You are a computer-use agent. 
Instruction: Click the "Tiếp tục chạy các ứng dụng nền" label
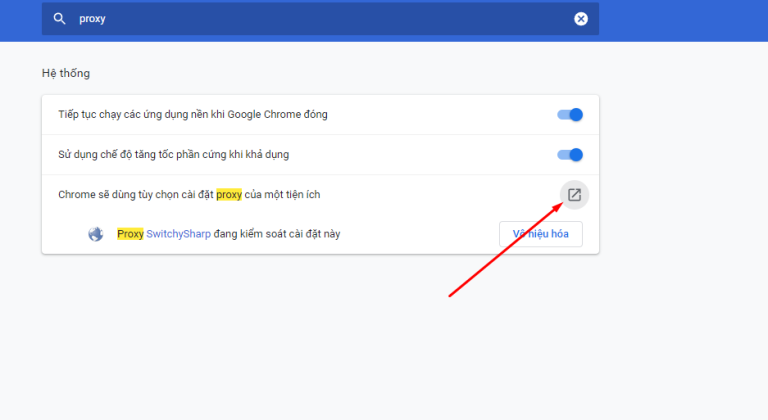coord(192,114)
